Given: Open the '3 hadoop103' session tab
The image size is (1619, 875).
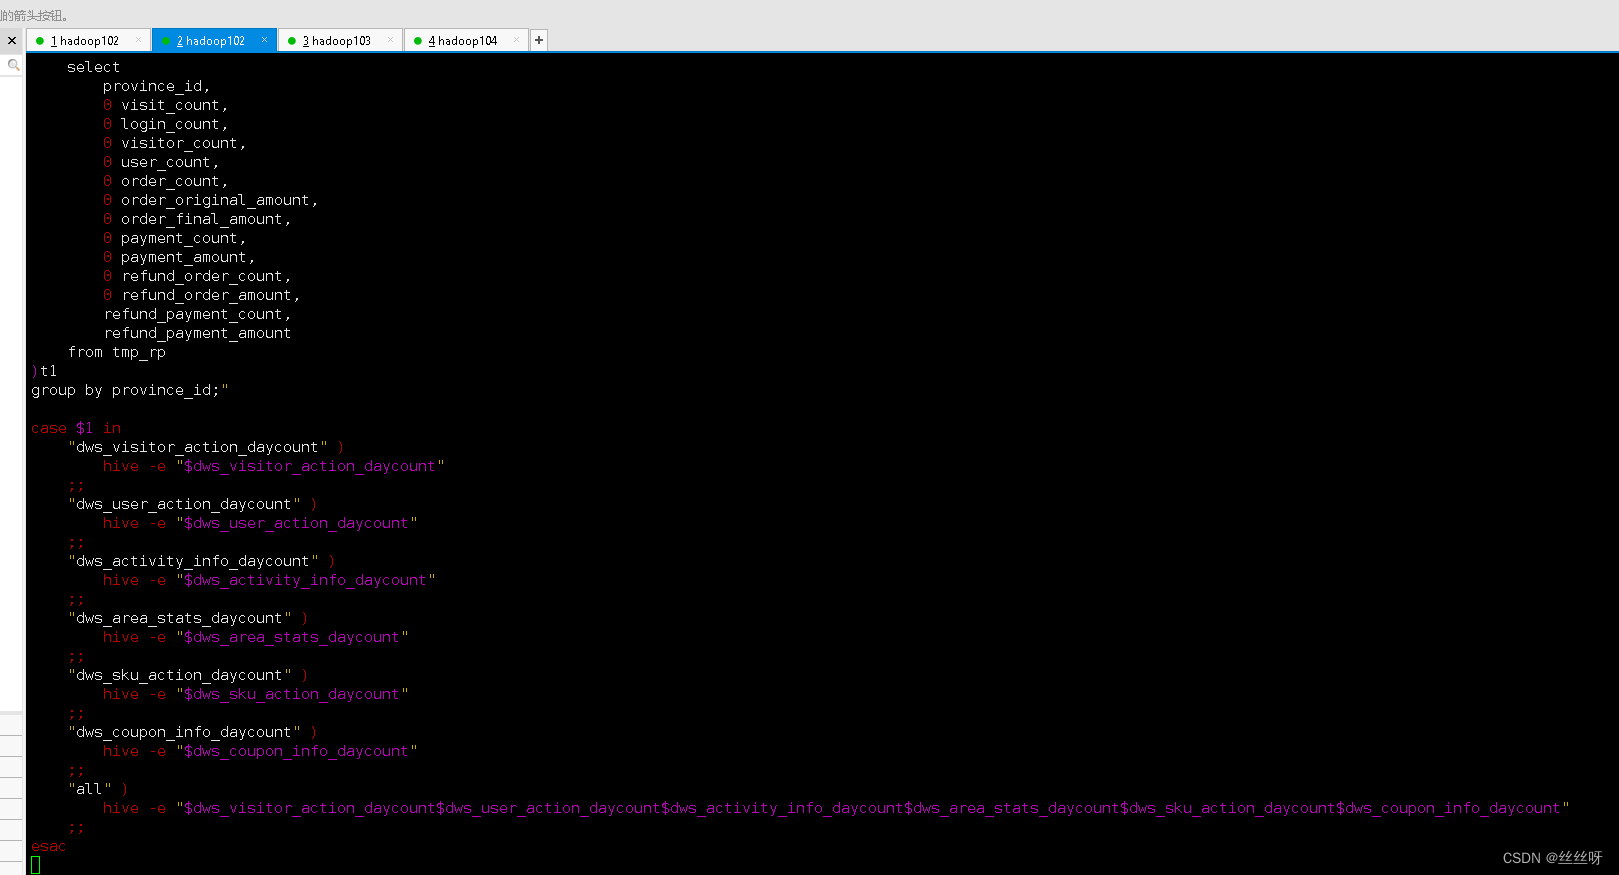Looking at the screenshot, I should (x=337, y=41).
